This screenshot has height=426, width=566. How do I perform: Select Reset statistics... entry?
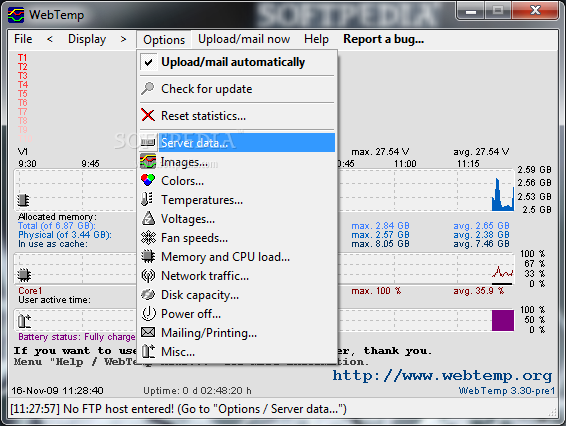point(237,116)
